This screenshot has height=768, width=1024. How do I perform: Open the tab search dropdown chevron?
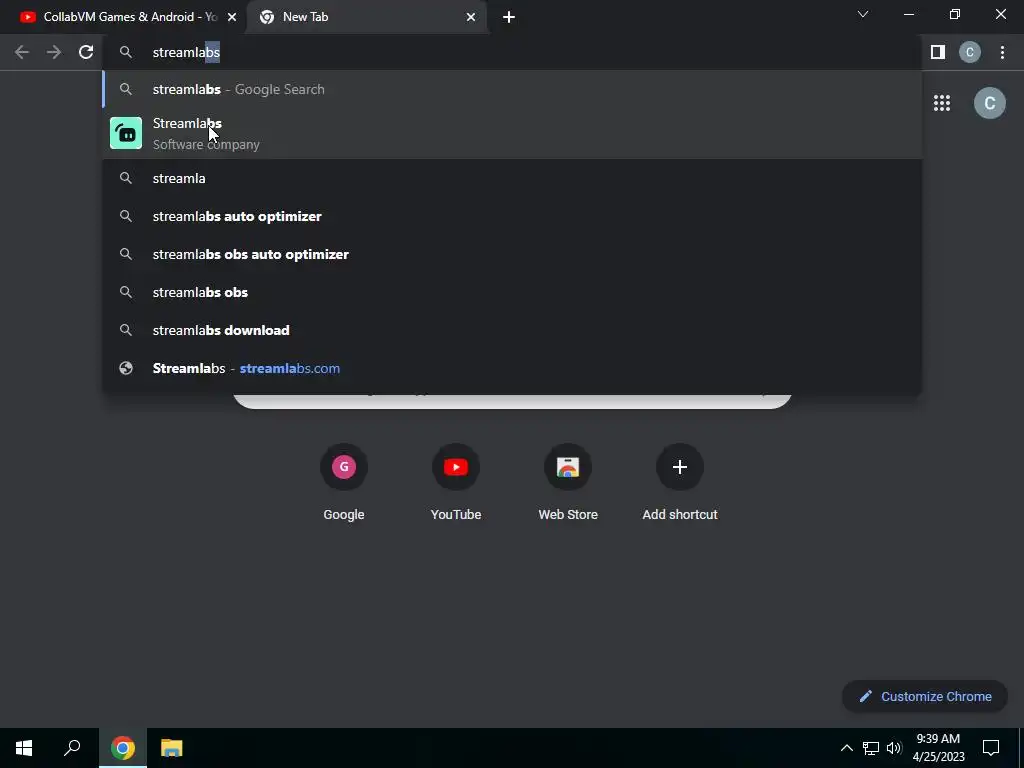[x=863, y=14]
